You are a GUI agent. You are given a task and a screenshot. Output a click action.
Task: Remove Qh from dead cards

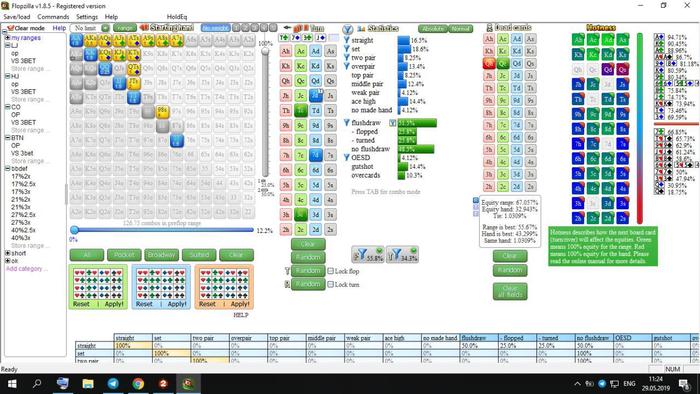coord(489,63)
